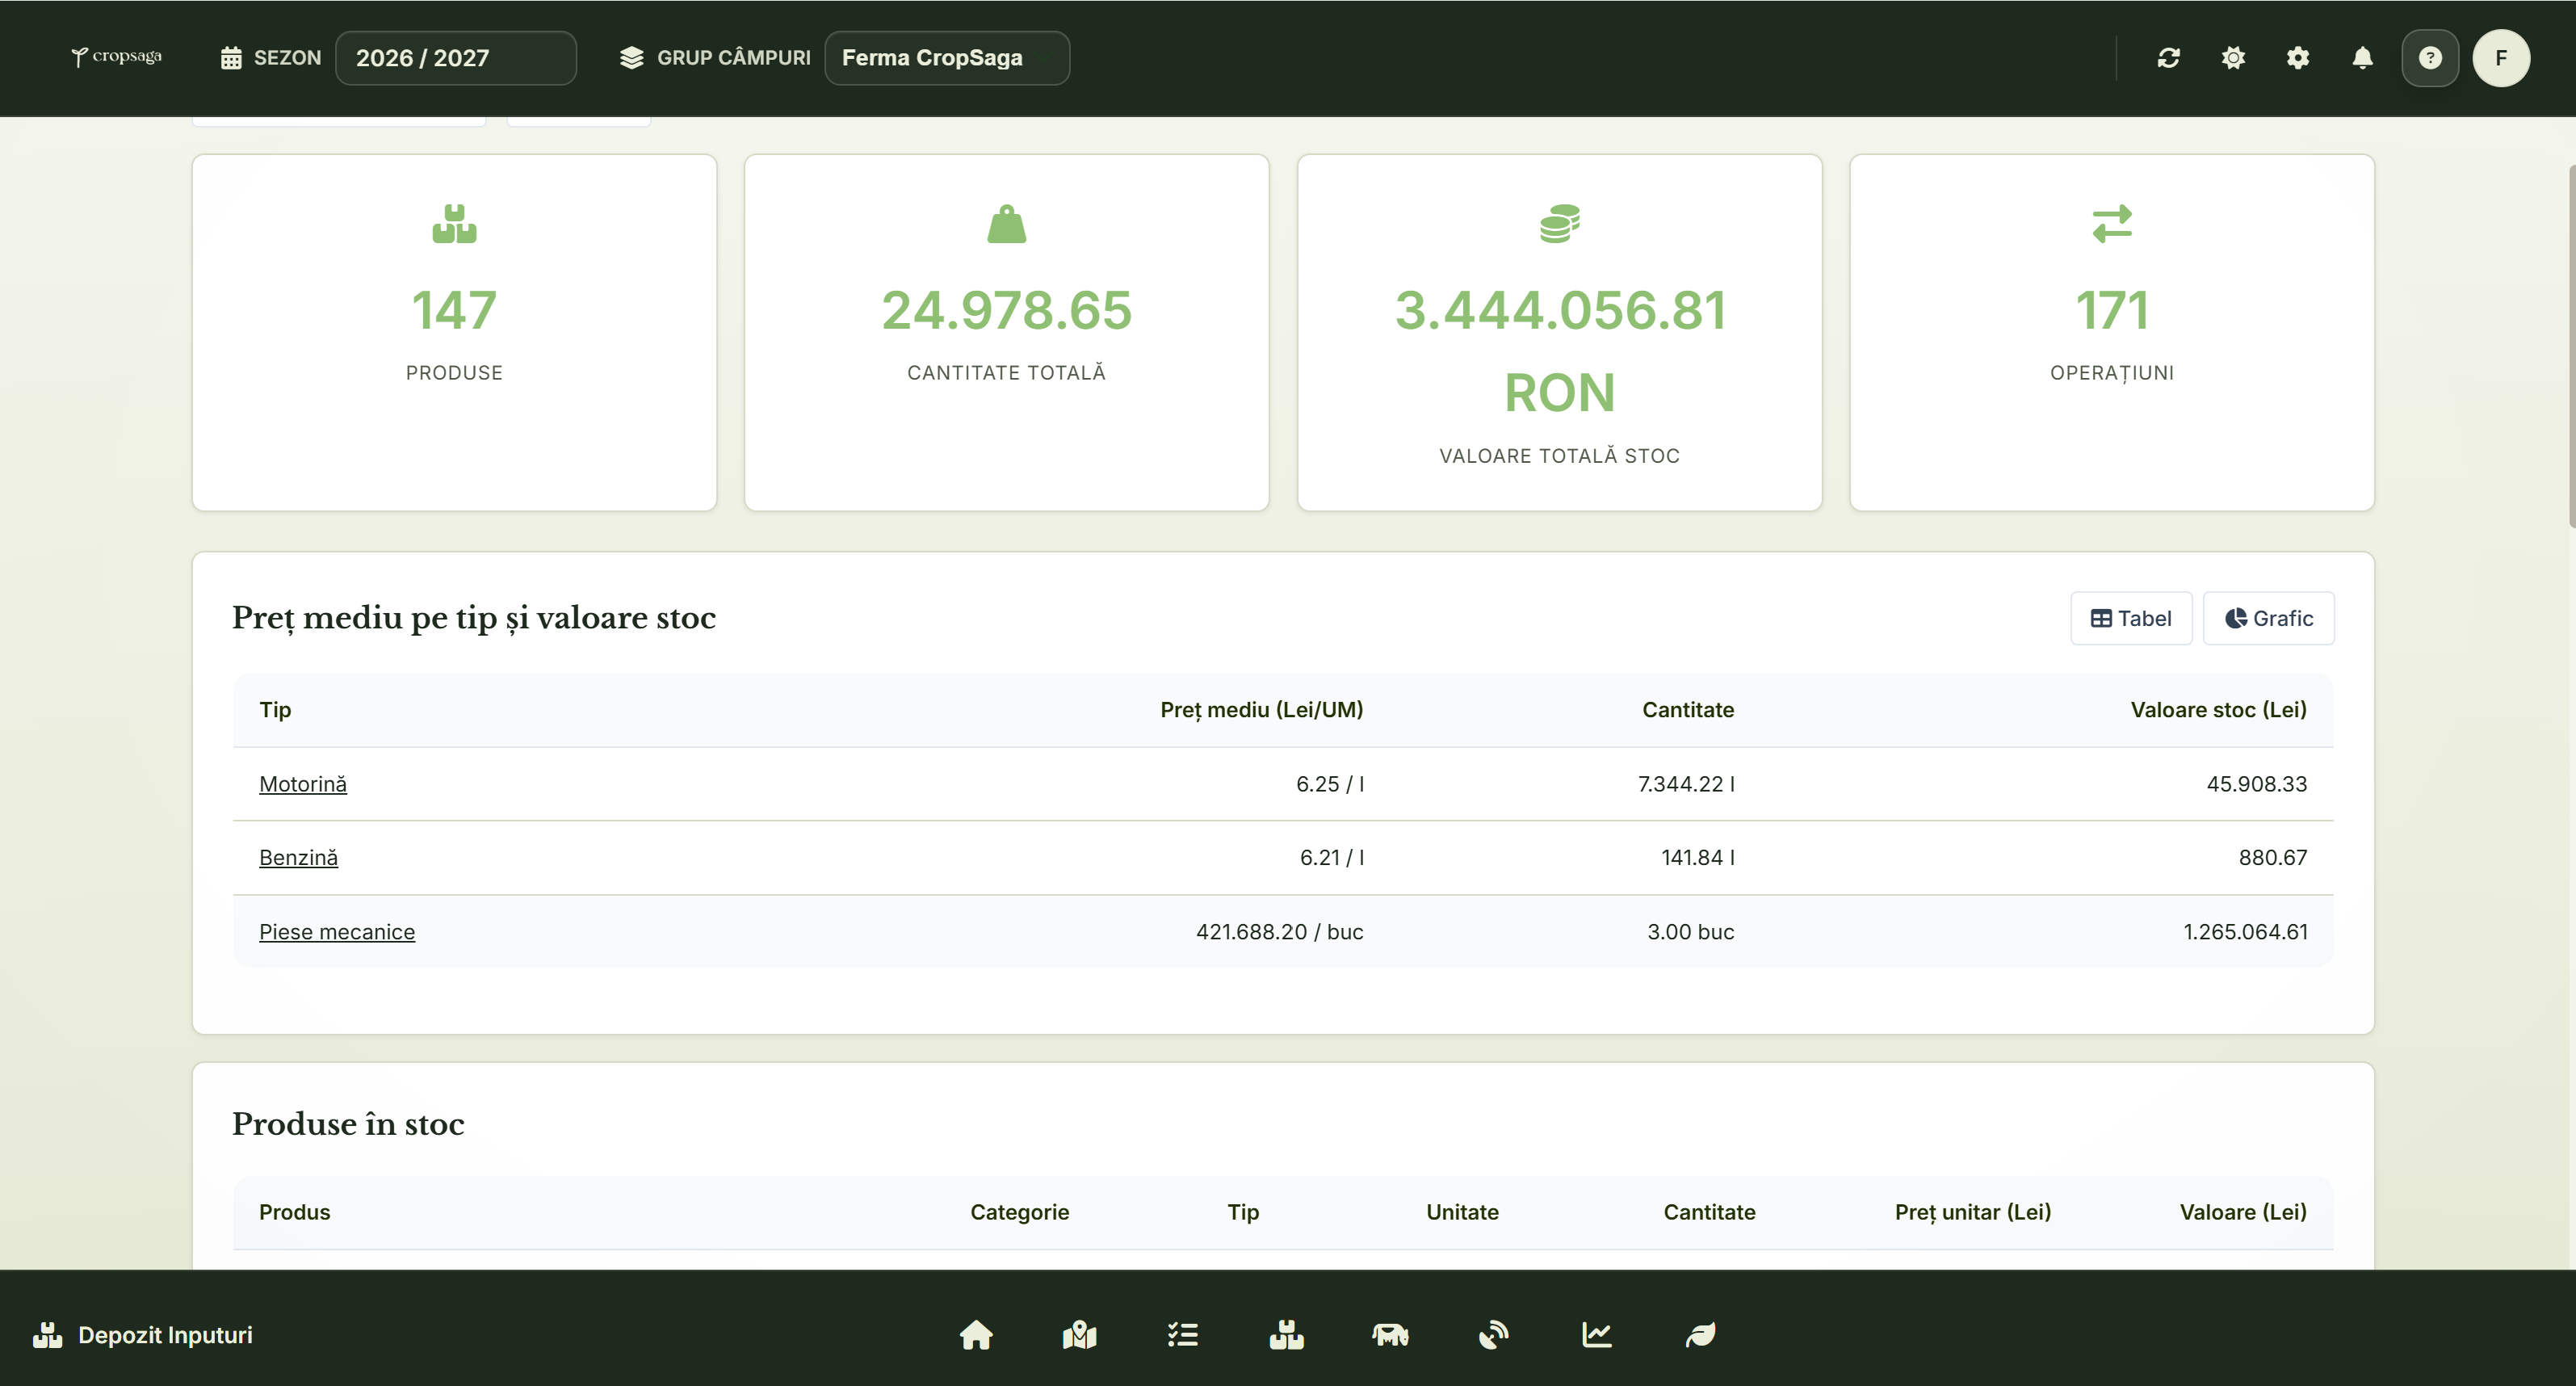The height and width of the screenshot is (1386, 2576).
Task: Open the map icon in bottom bar
Action: coord(1079,1335)
